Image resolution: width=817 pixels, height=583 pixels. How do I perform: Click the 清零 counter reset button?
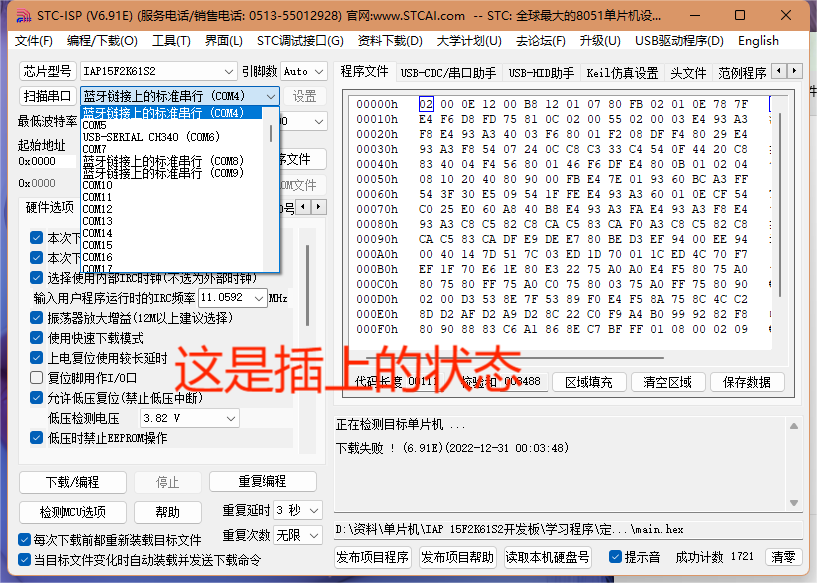click(x=783, y=557)
